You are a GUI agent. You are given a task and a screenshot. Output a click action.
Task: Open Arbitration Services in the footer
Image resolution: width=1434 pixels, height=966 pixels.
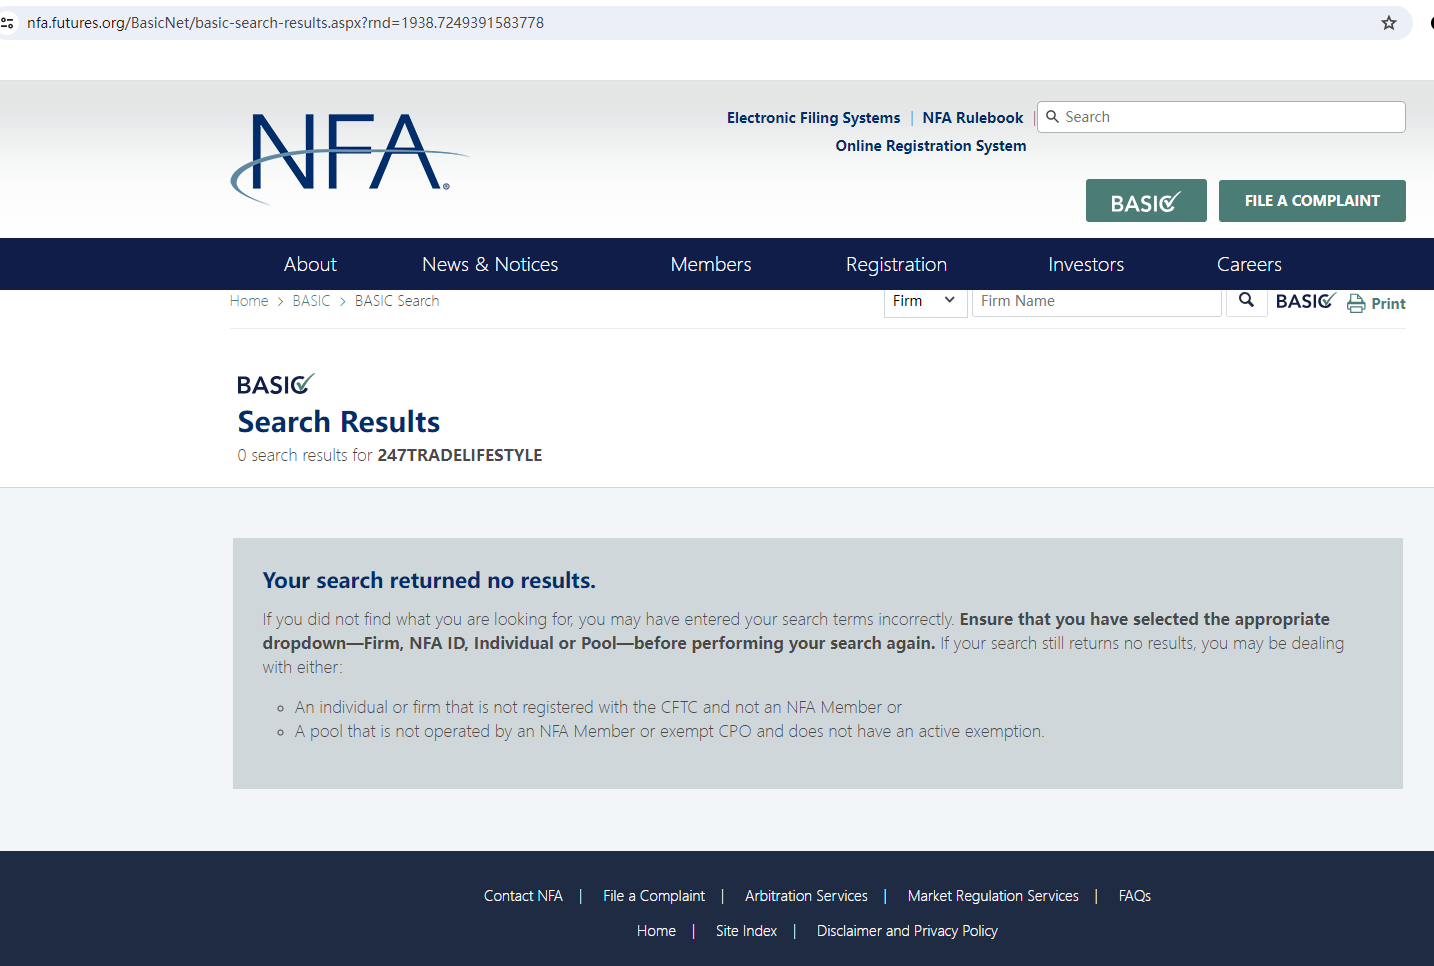click(x=806, y=896)
